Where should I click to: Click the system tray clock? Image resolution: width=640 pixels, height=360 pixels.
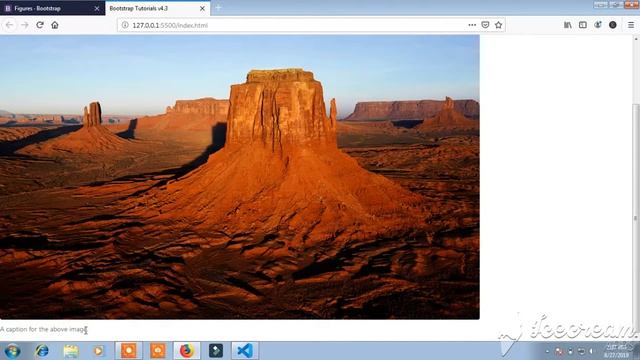(x=617, y=351)
